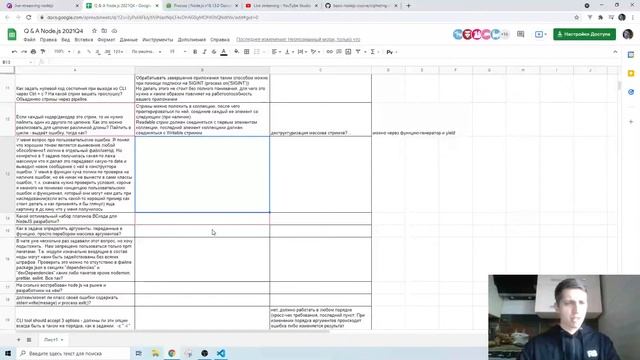Screen dimensions: 640x360
Task: Open the filter dropdown
Action: point(360,52)
